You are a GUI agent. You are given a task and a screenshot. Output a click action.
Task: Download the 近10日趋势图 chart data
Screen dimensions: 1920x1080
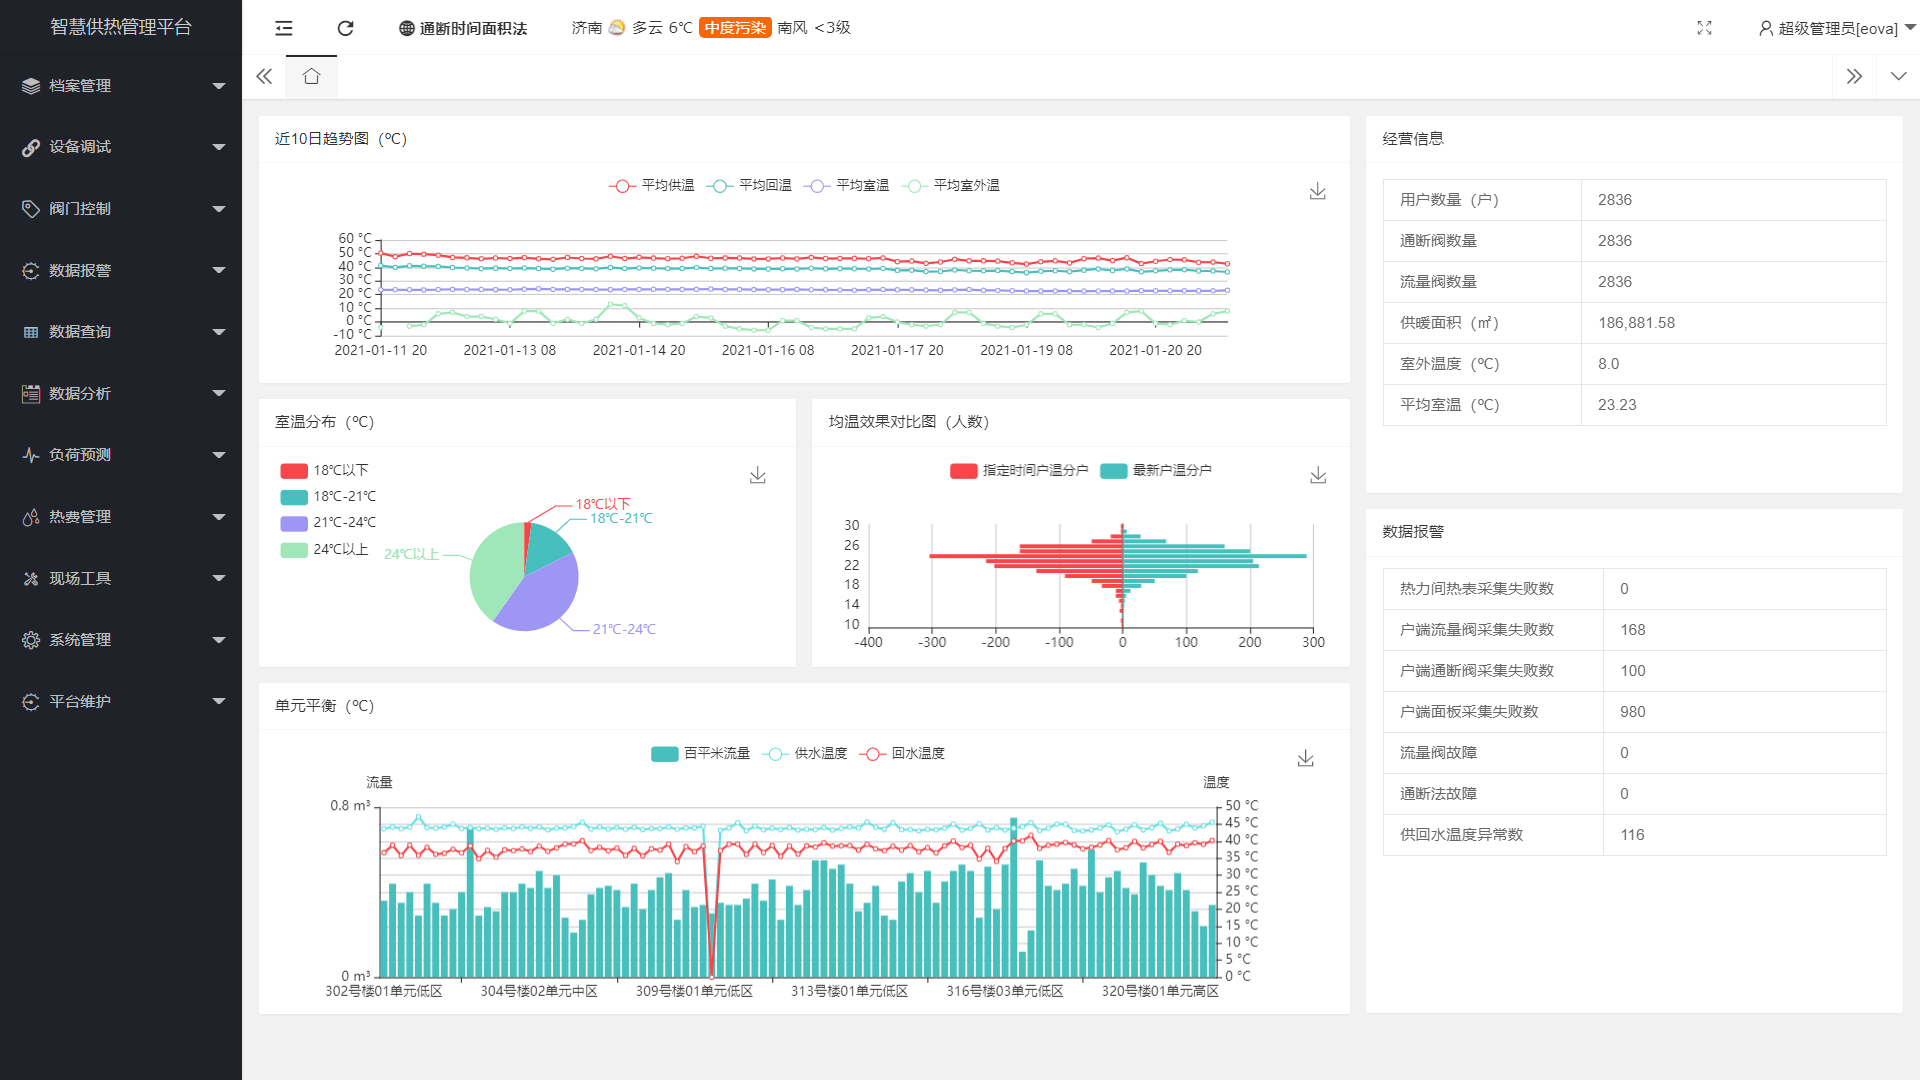tap(1317, 191)
